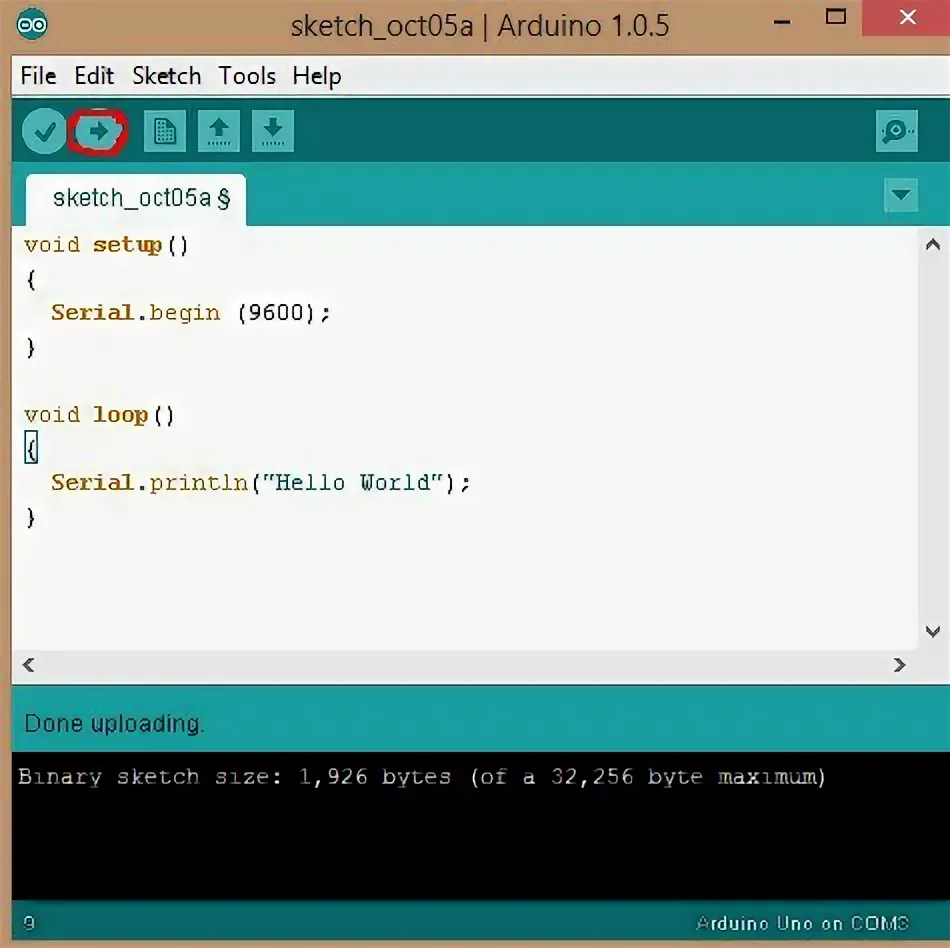Click the 'void loop()' line
This screenshot has height=948, width=950.
99,416
